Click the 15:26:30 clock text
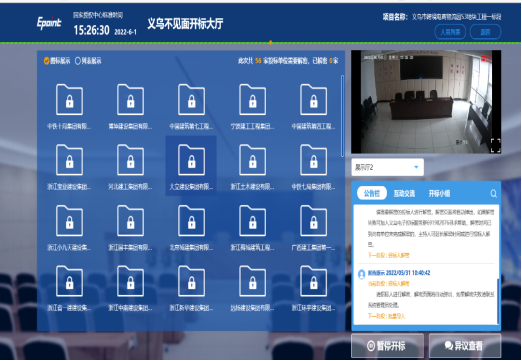This screenshot has height=361, width=522. coord(91,31)
